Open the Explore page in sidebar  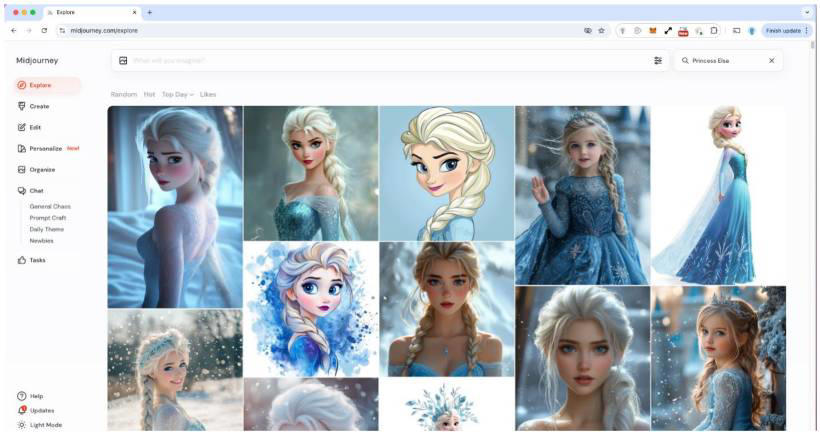tap(48, 85)
